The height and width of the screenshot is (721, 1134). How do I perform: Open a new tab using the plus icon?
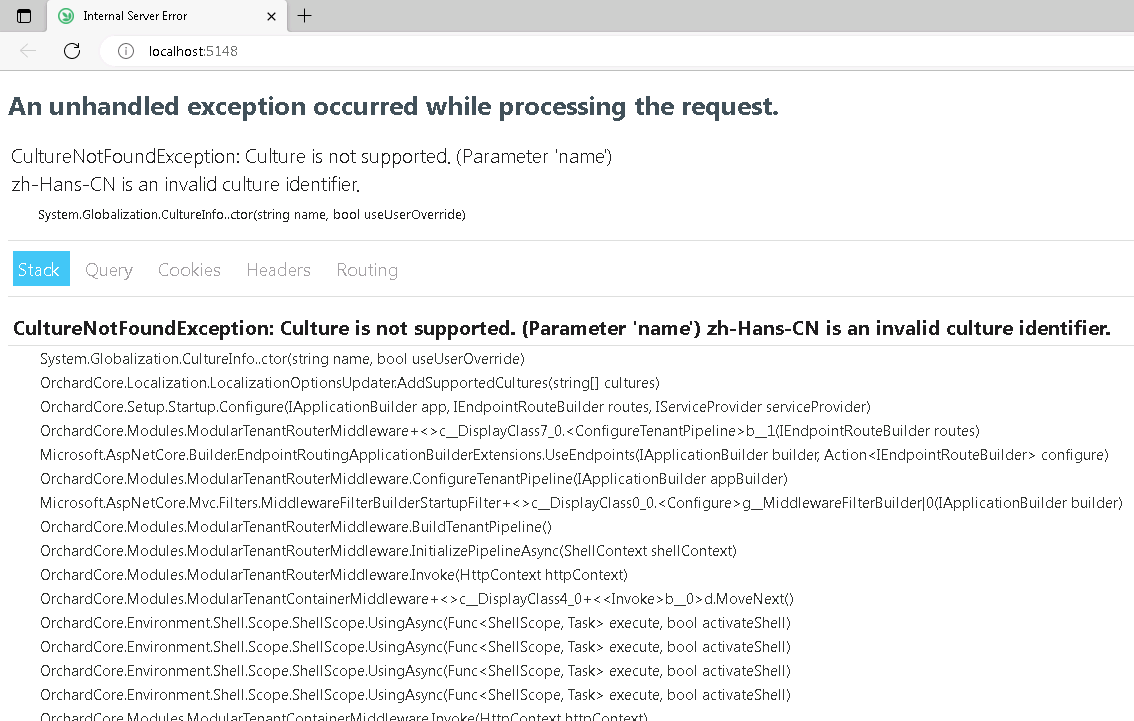[304, 16]
